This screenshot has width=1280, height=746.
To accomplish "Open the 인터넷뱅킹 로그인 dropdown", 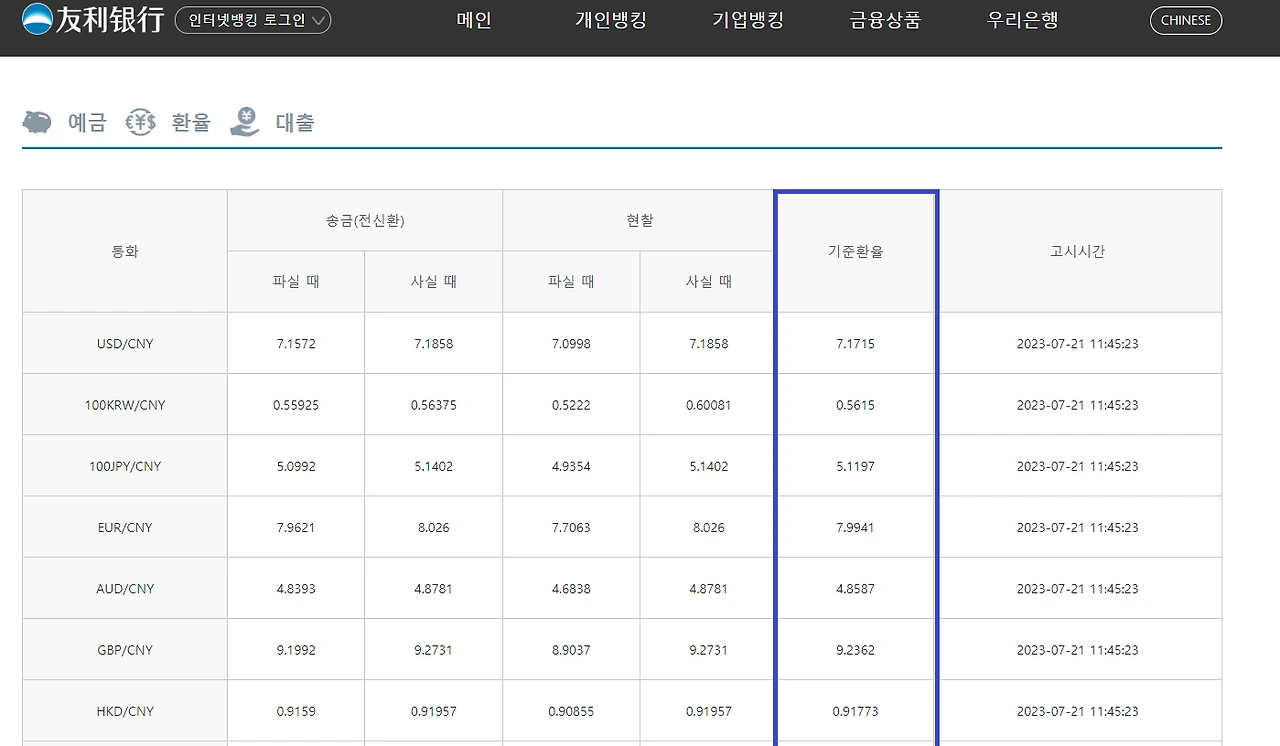I will [252, 19].
